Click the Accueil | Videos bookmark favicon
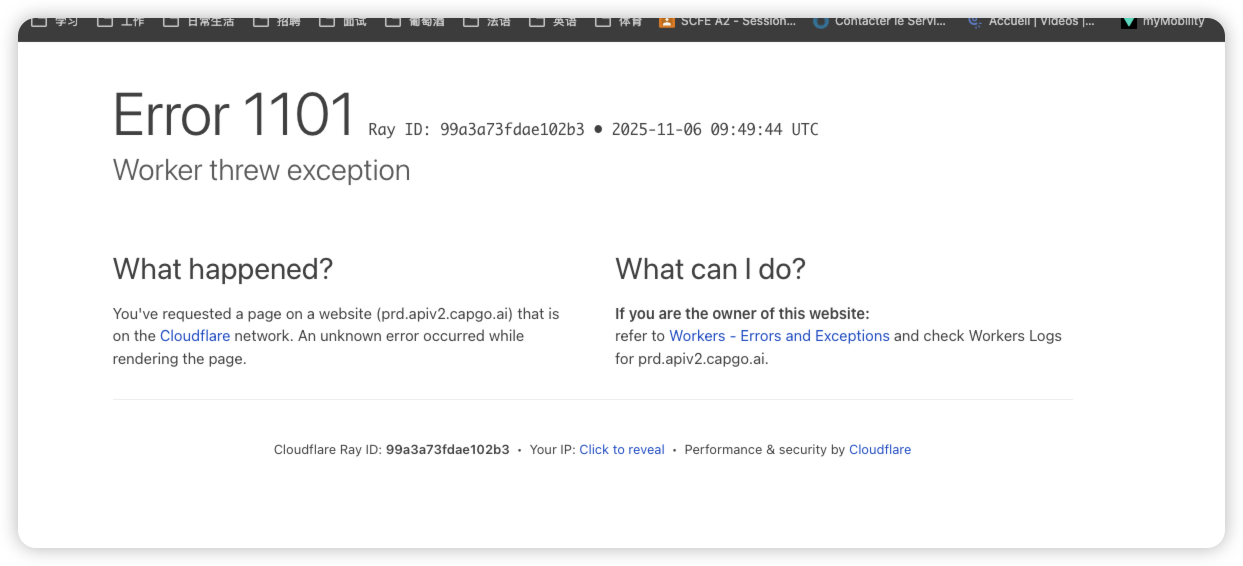Image resolution: width=1243 pixels, height=566 pixels. (x=975, y=21)
